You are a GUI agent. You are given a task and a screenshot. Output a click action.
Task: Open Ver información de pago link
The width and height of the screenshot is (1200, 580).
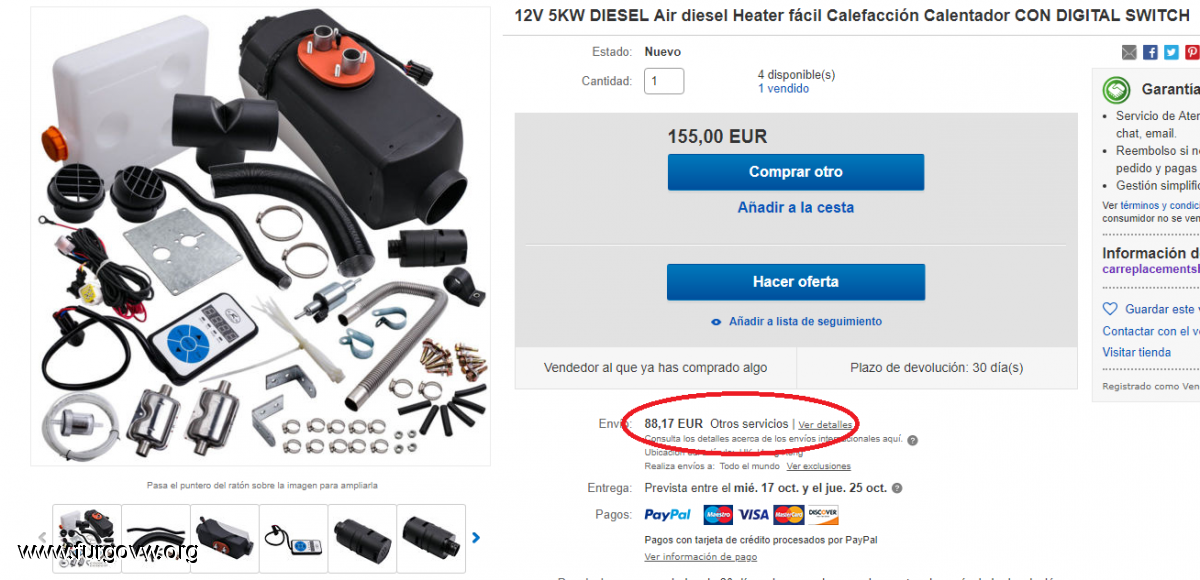[x=701, y=557]
